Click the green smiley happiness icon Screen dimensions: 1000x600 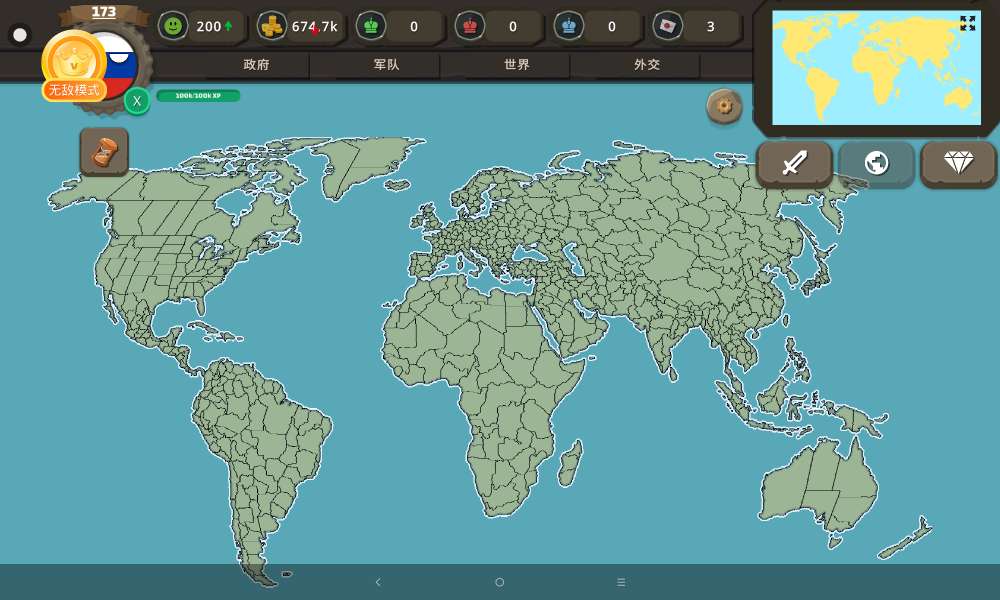point(173,26)
